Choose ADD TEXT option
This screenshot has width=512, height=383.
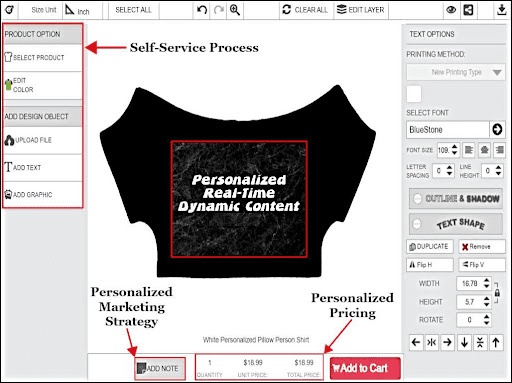point(42,167)
